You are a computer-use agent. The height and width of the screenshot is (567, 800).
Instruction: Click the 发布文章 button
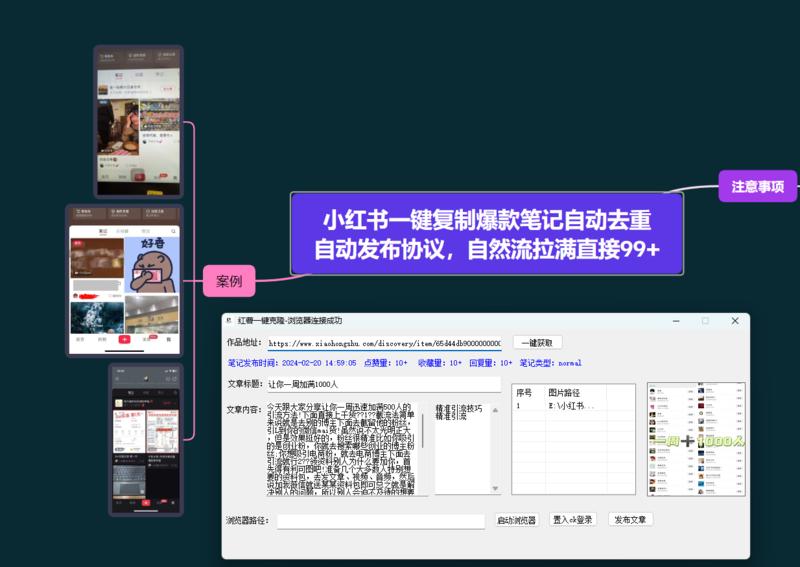630,520
